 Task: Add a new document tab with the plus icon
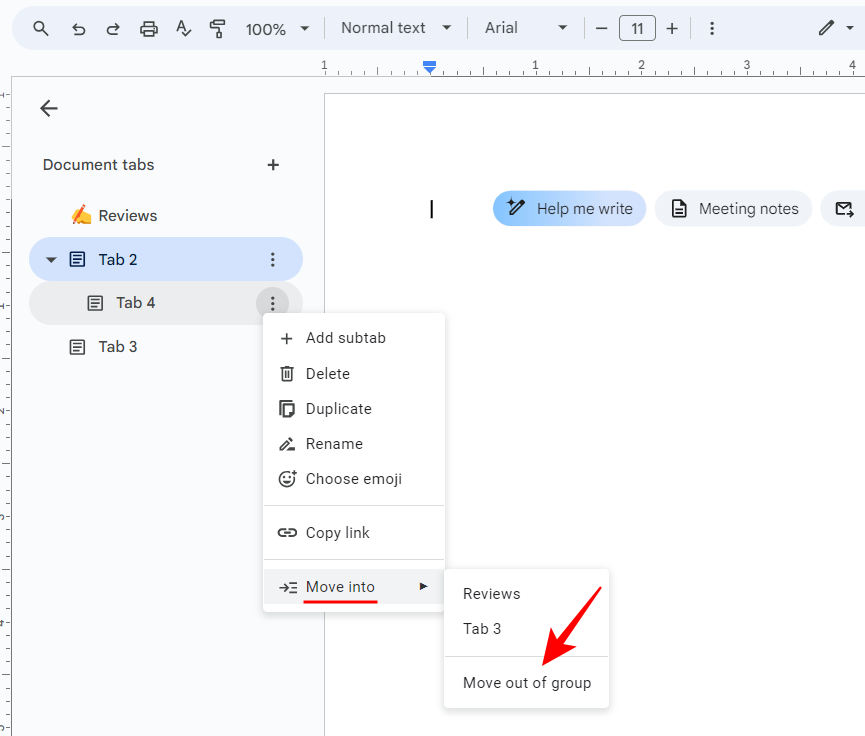(273, 165)
